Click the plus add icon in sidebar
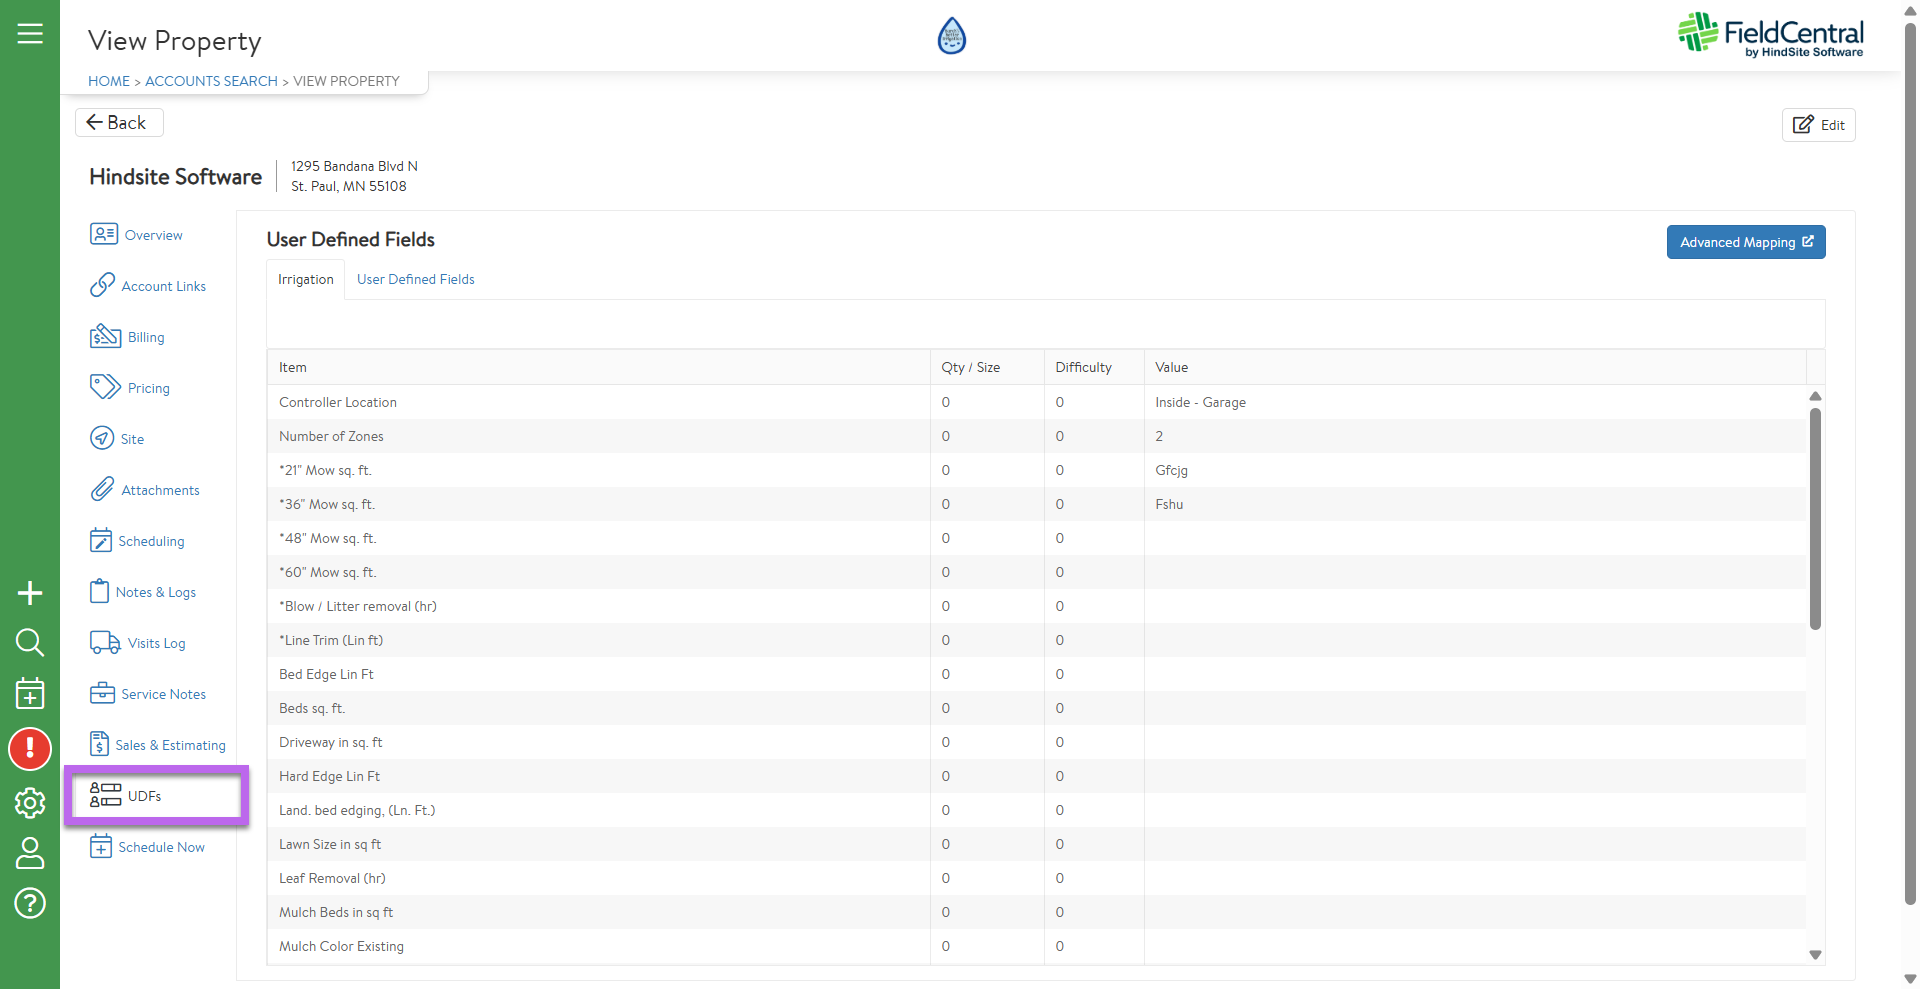Image resolution: width=1920 pixels, height=989 pixels. (x=30, y=593)
